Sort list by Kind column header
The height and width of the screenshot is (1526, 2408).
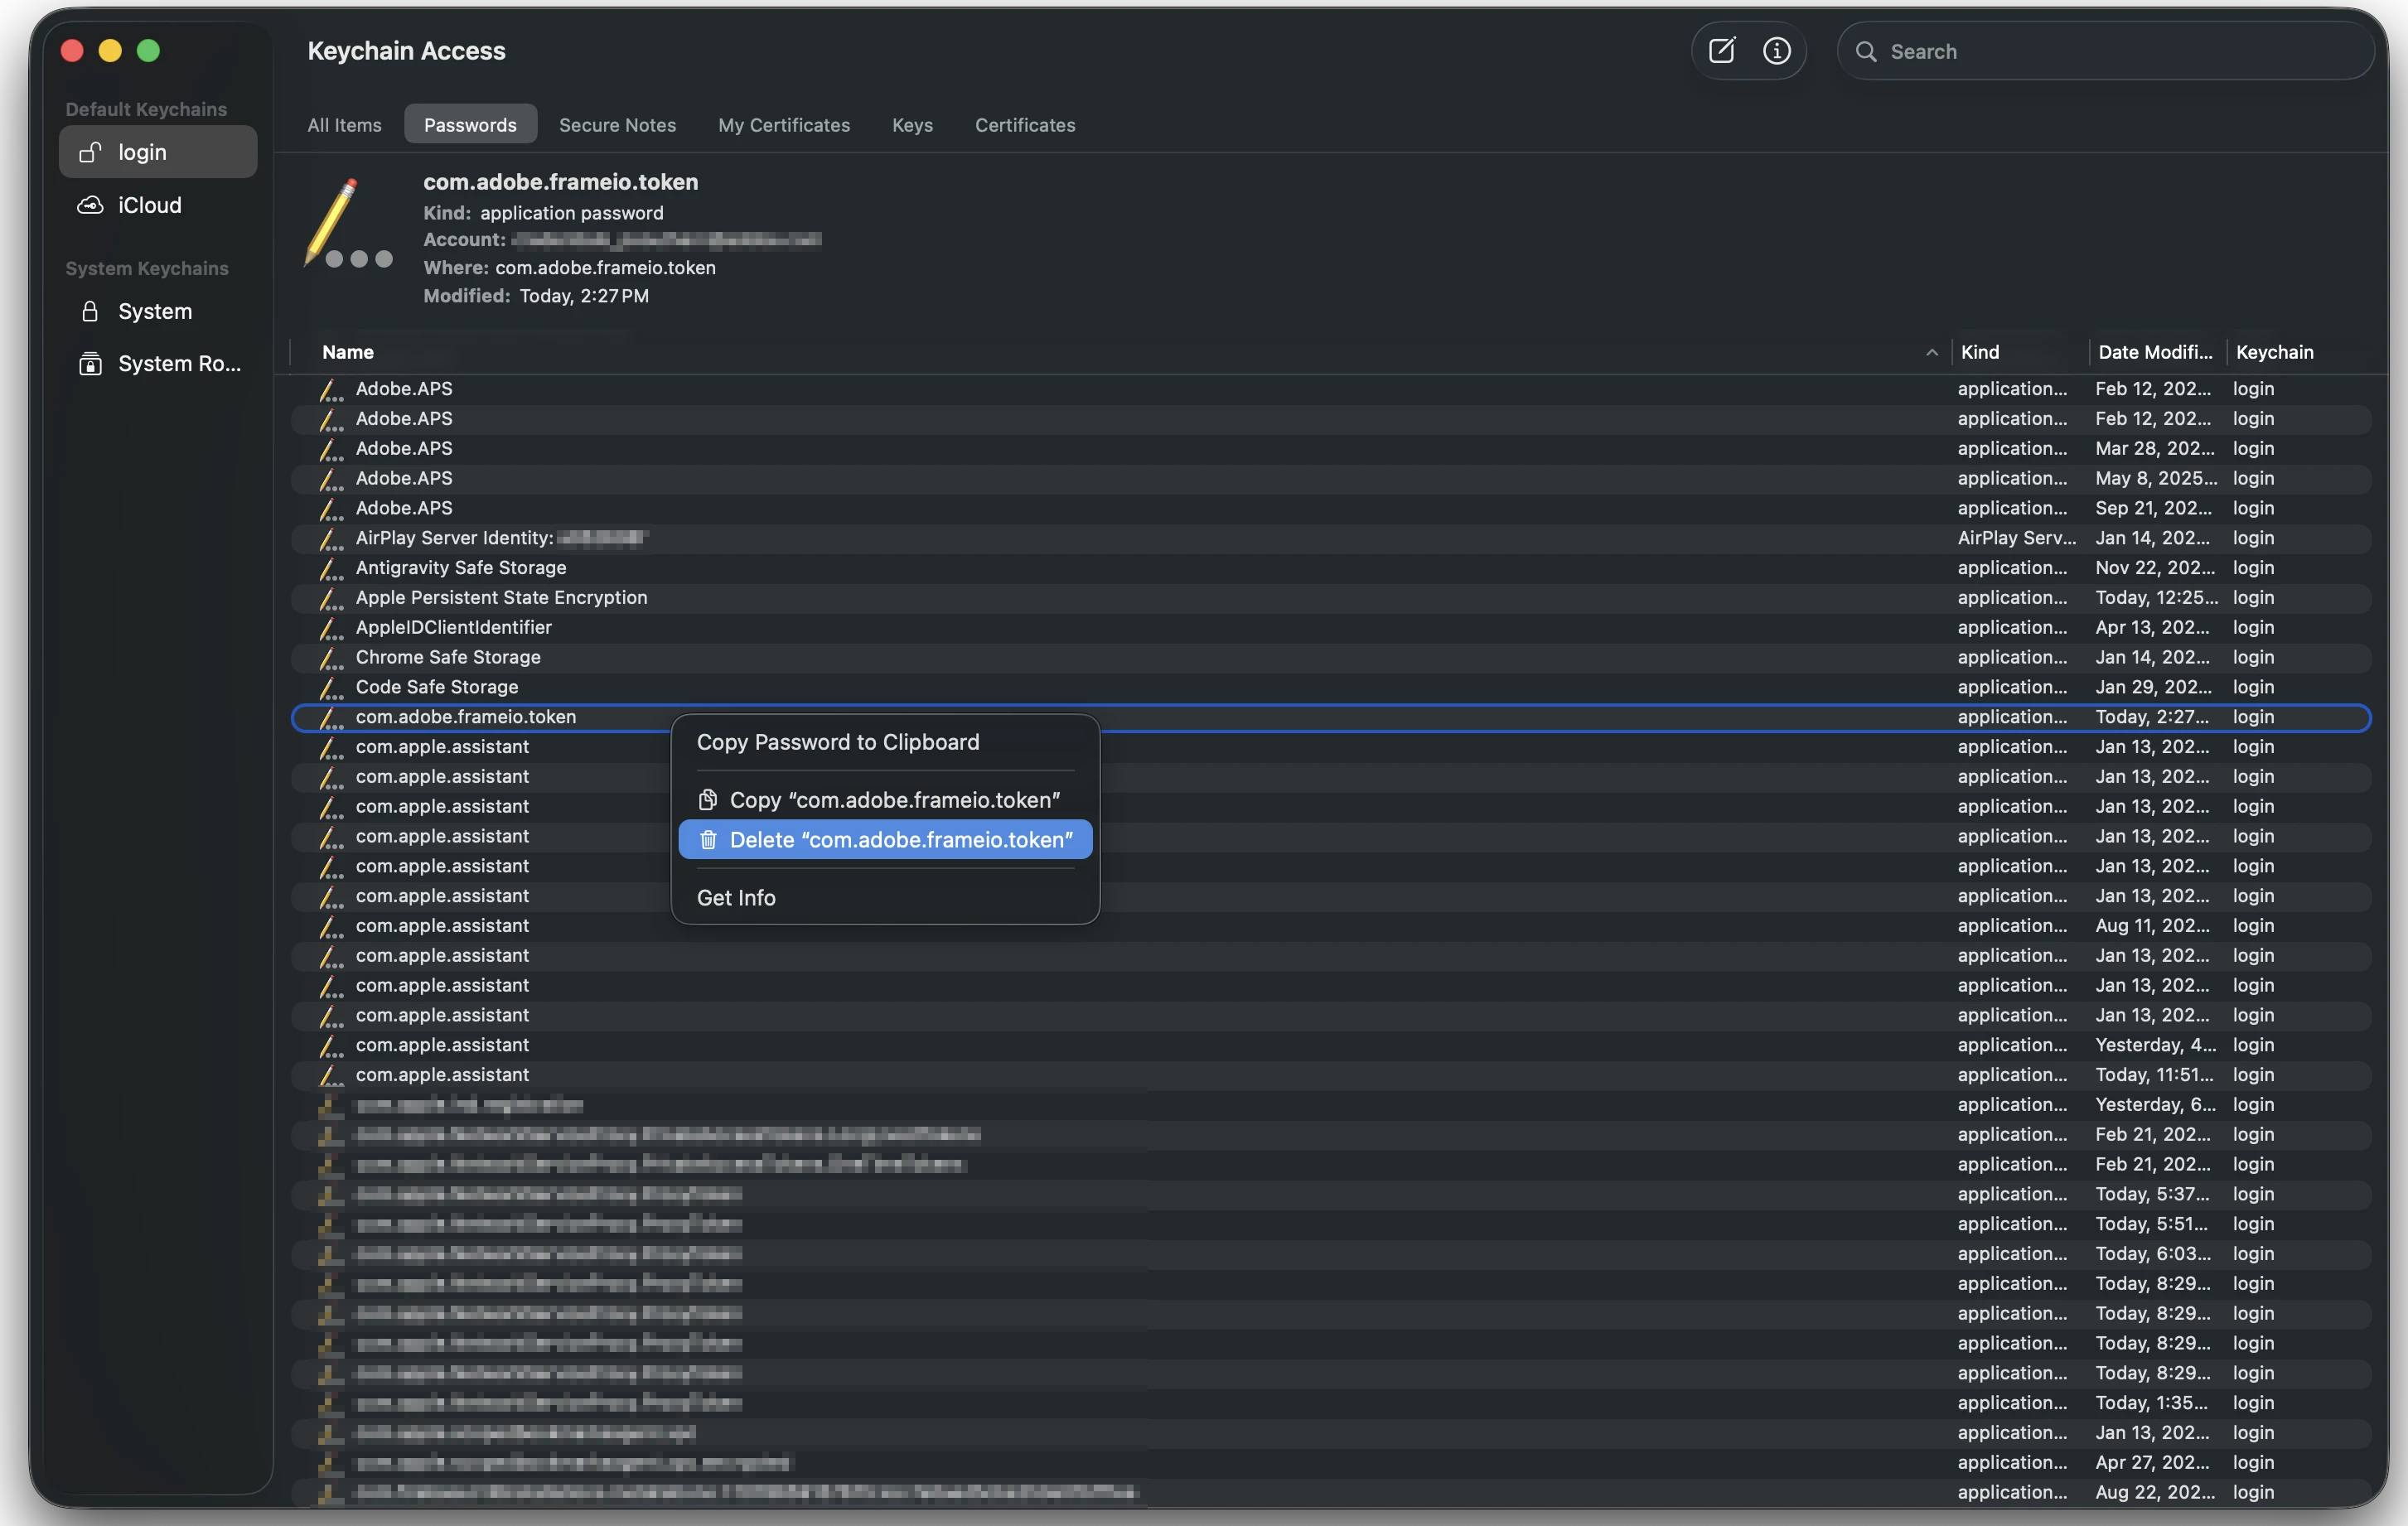tap(1980, 352)
